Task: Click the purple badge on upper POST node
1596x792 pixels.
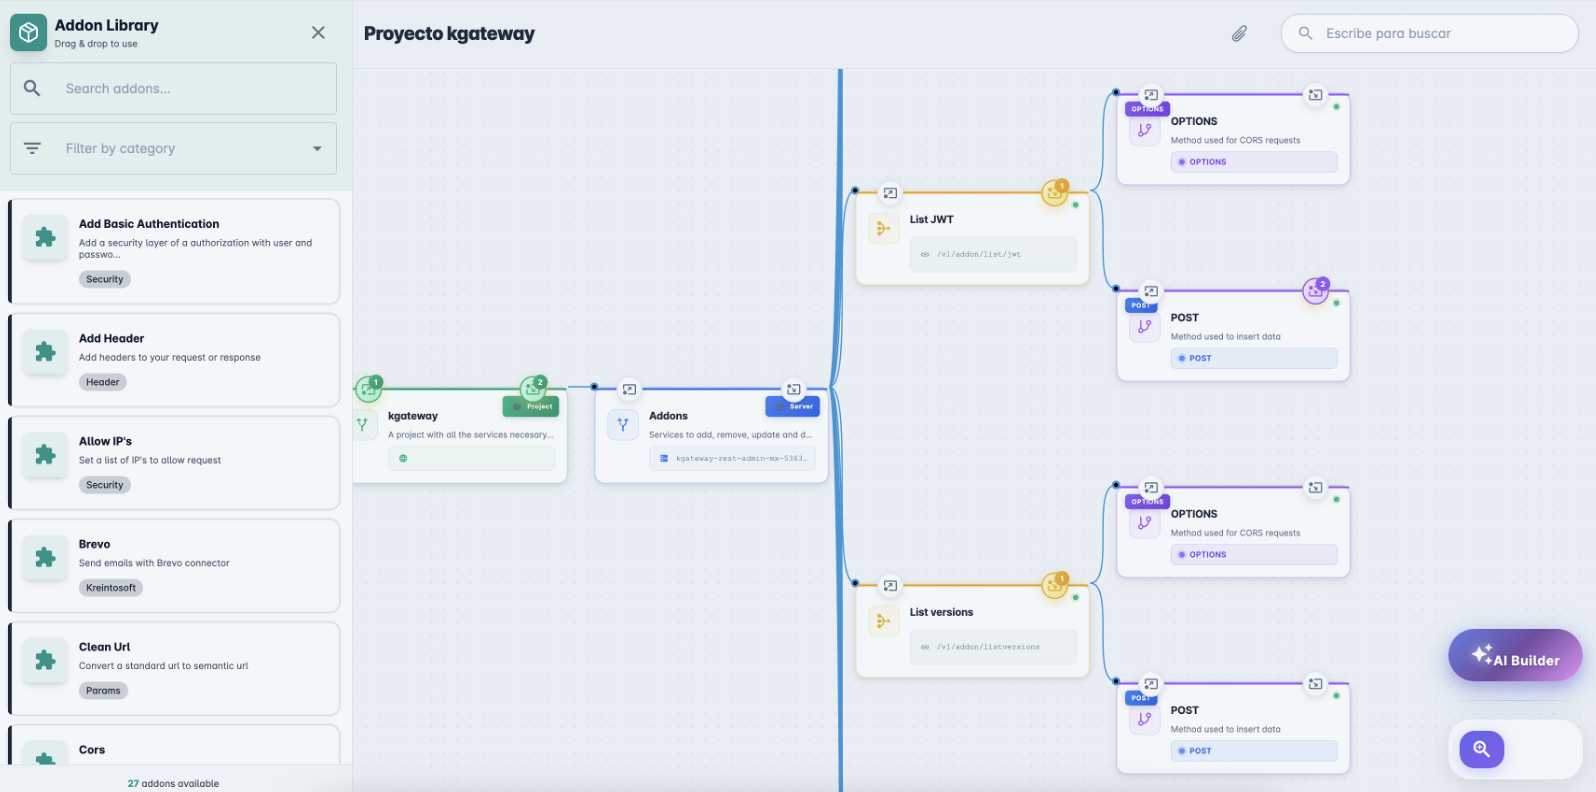Action: click(1316, 291)
